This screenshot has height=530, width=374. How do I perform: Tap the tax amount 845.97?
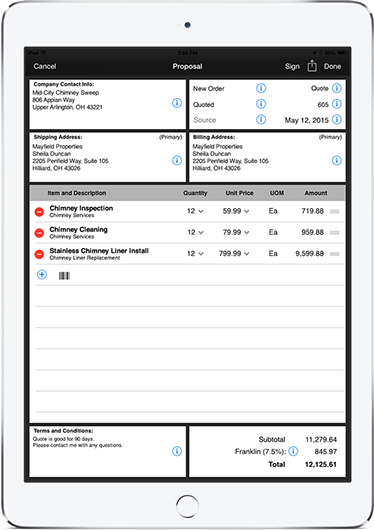click(x=326, y=452)
